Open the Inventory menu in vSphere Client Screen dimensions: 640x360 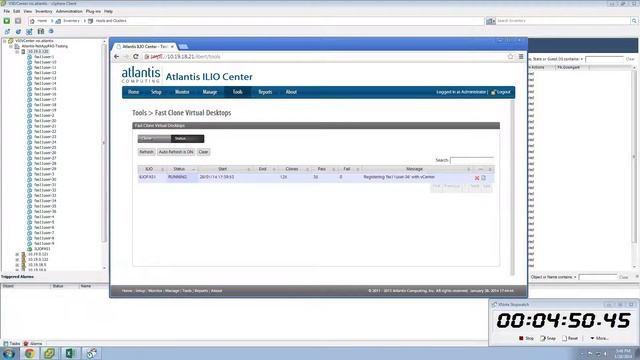click(x=44, y=11)
